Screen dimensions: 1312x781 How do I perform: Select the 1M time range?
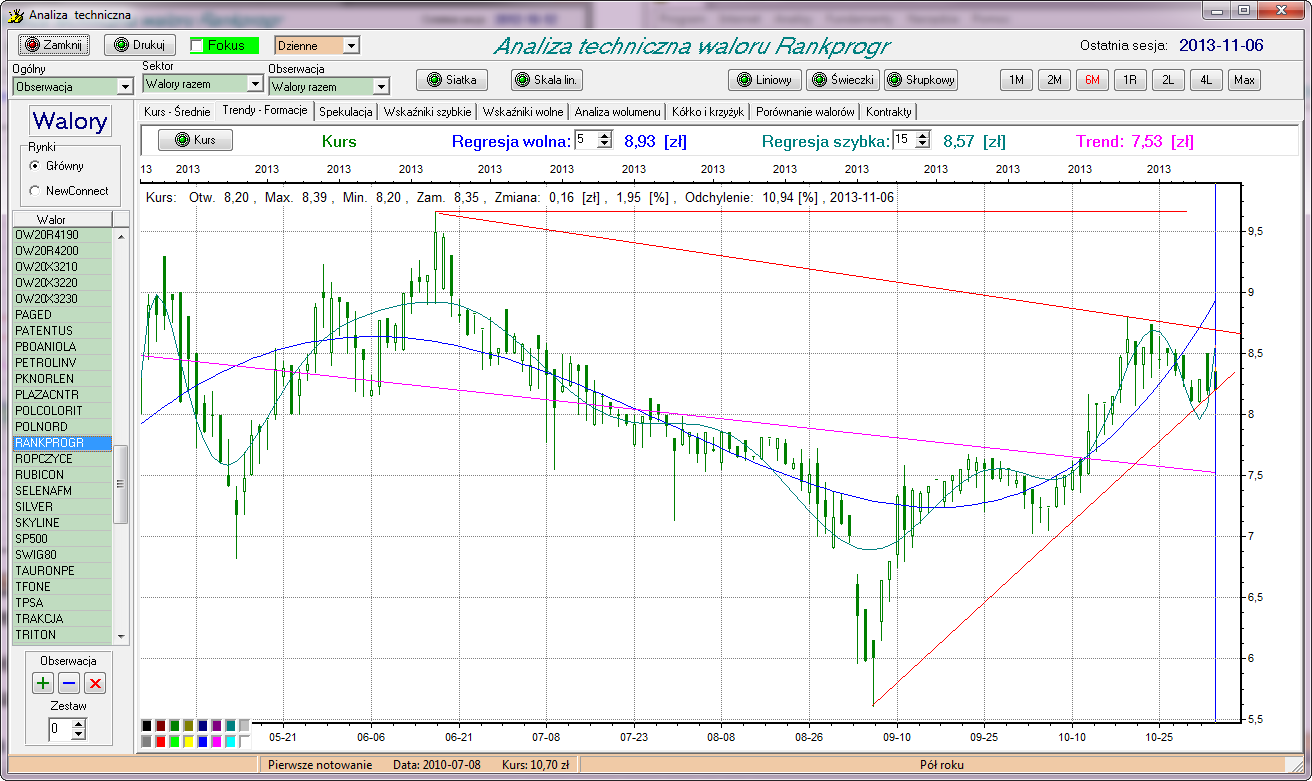[x=1015, y=80]
